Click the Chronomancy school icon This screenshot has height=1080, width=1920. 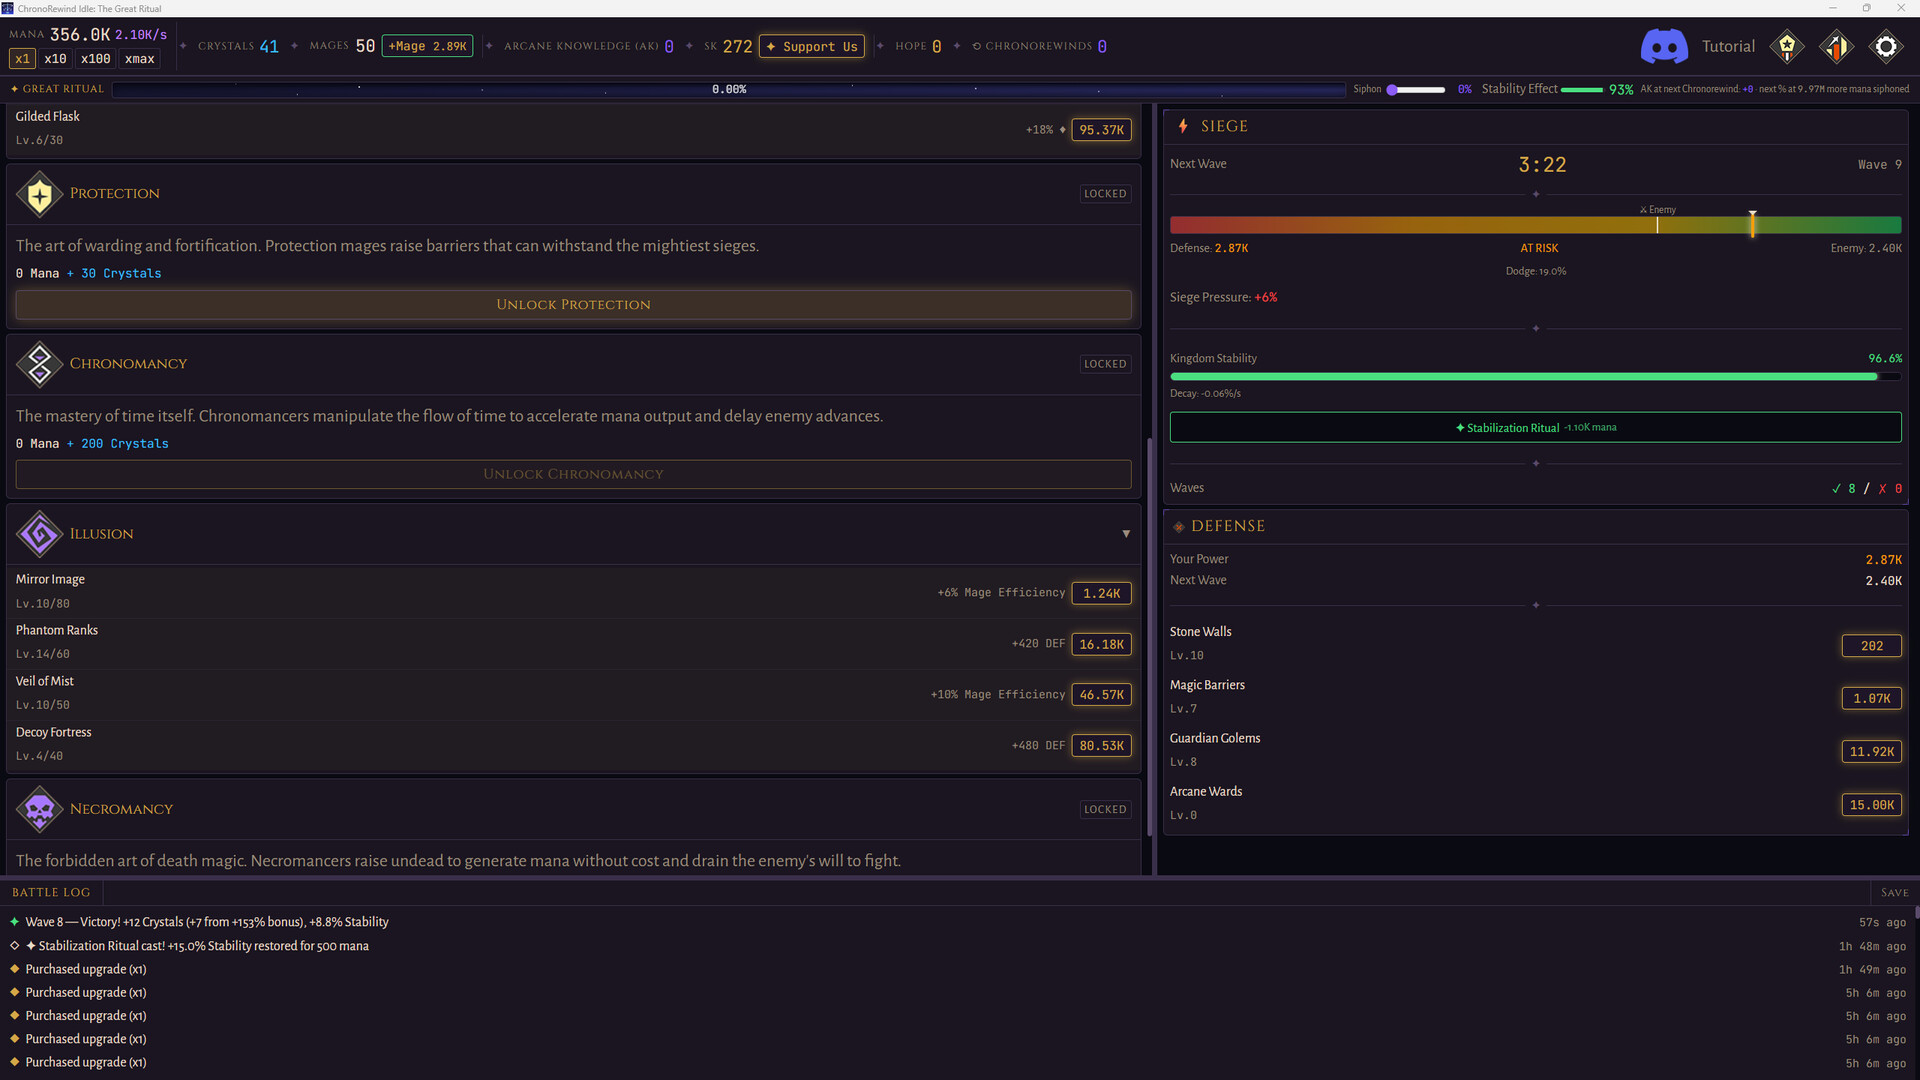tap(40, 364)
